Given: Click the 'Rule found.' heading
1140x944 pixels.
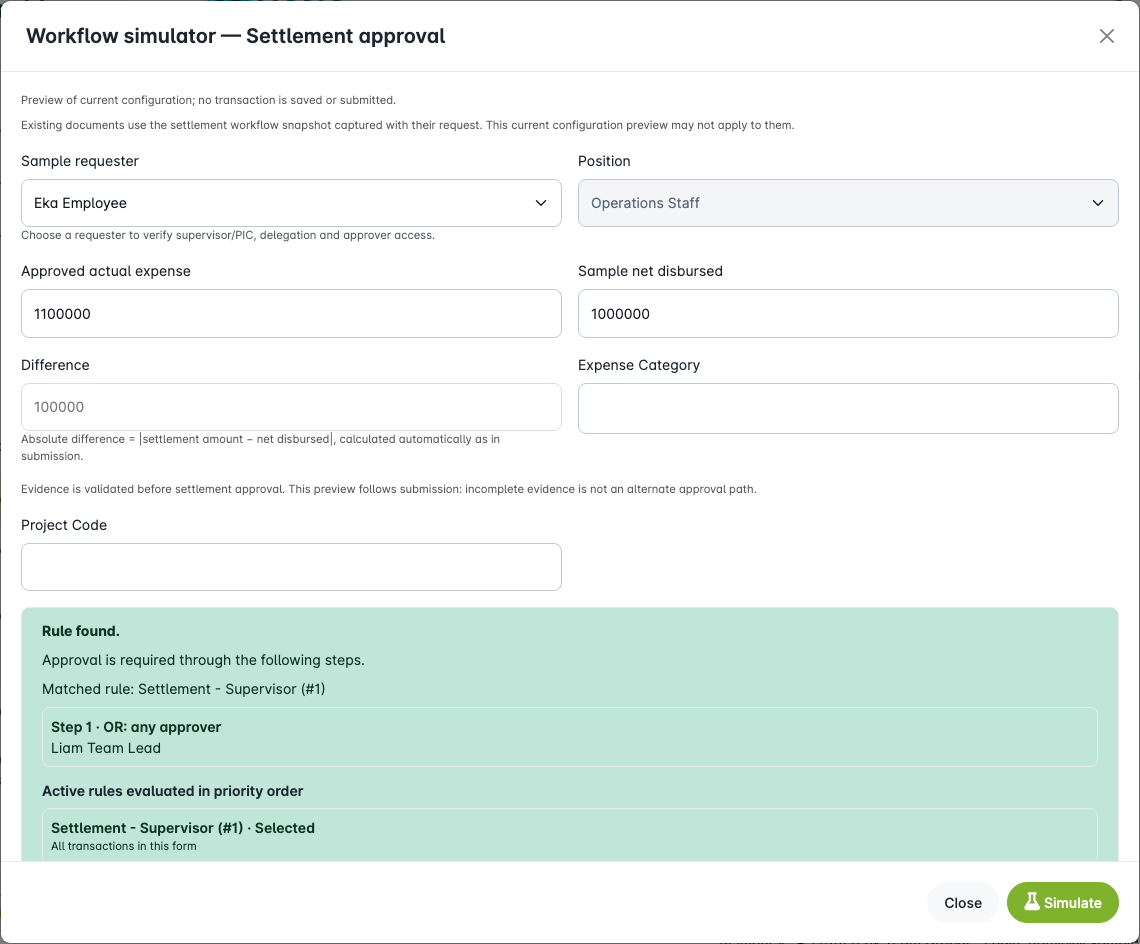Looking at the screenshot, I should pos(81,631).
